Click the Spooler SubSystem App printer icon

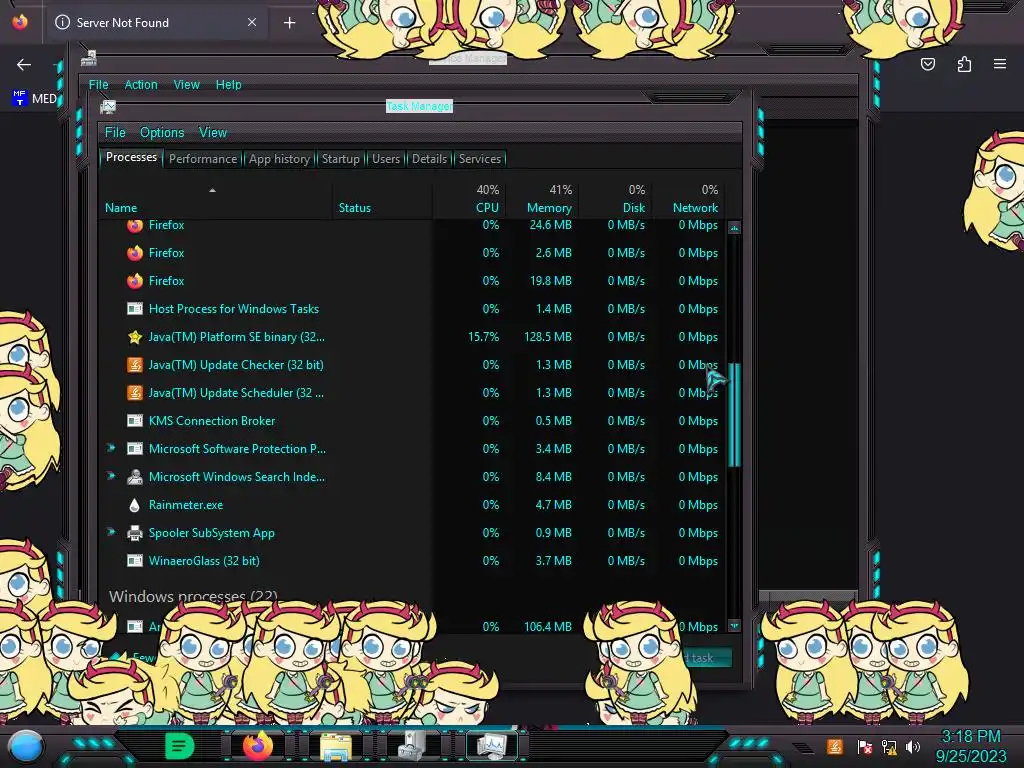(x=135, y=533)
